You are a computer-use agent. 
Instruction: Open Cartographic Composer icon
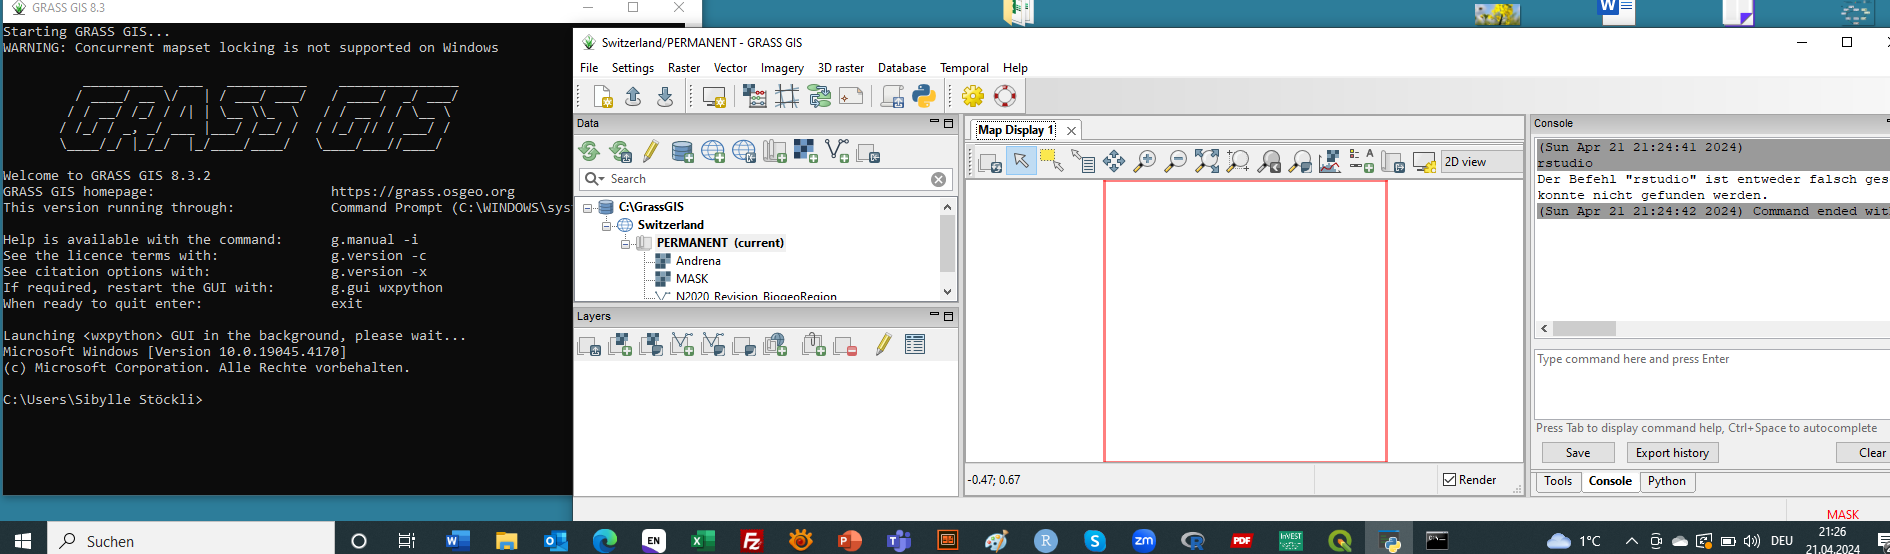pyautogui.click(x=851, y=96)
